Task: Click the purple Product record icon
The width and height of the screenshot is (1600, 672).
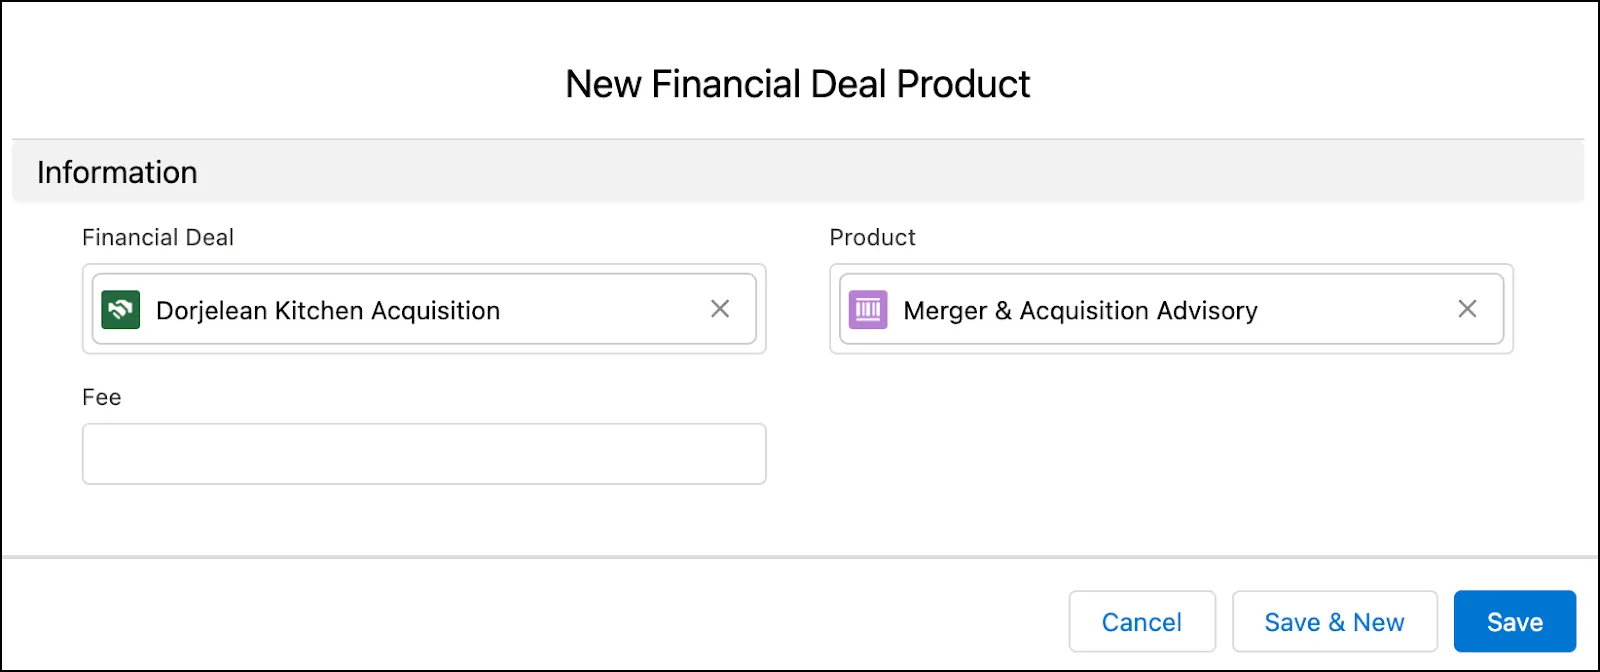Action: click(868, 309)
